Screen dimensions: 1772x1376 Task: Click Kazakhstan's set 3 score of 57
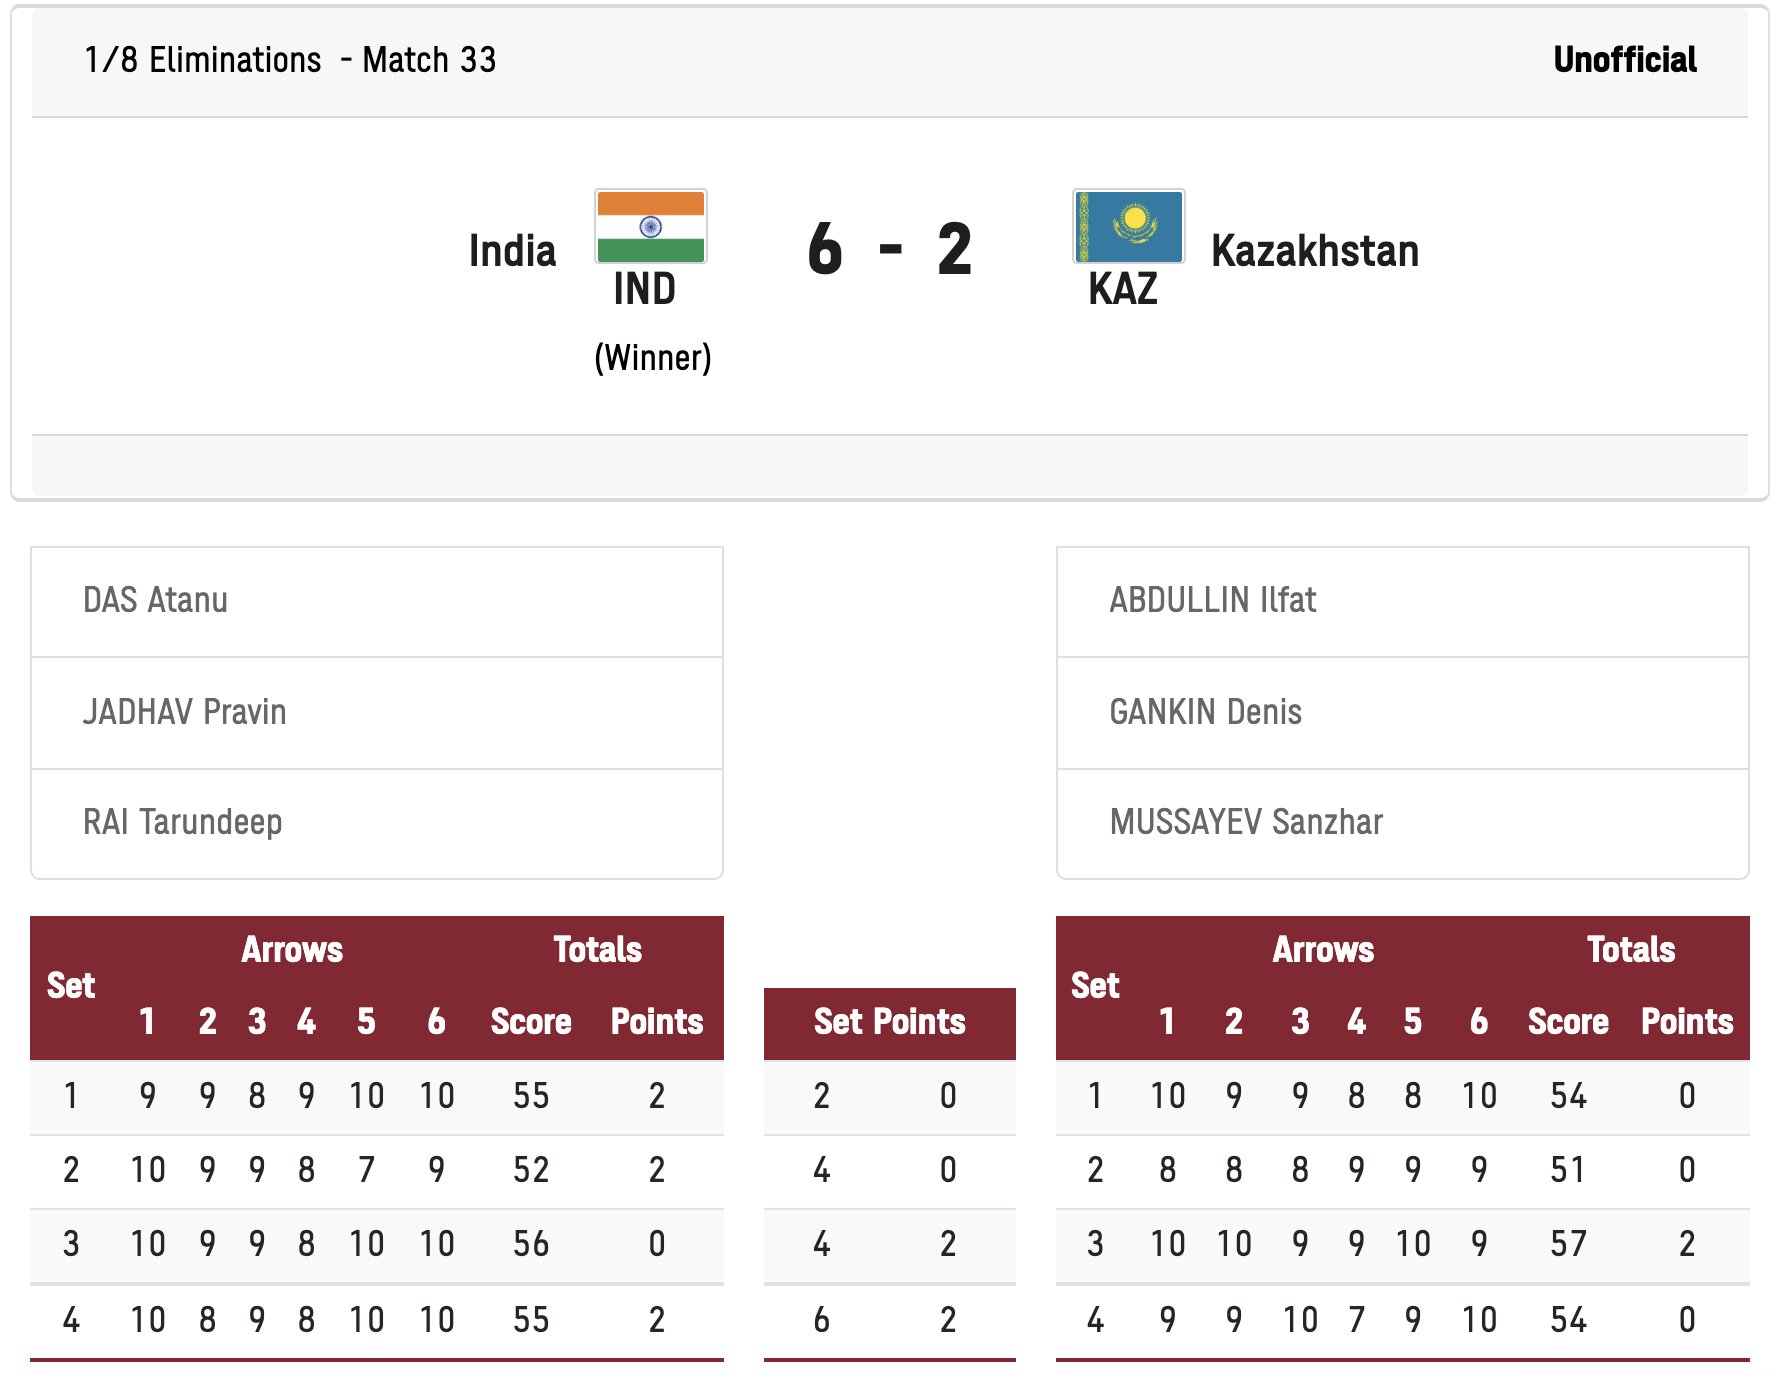pos(1568,1244)
